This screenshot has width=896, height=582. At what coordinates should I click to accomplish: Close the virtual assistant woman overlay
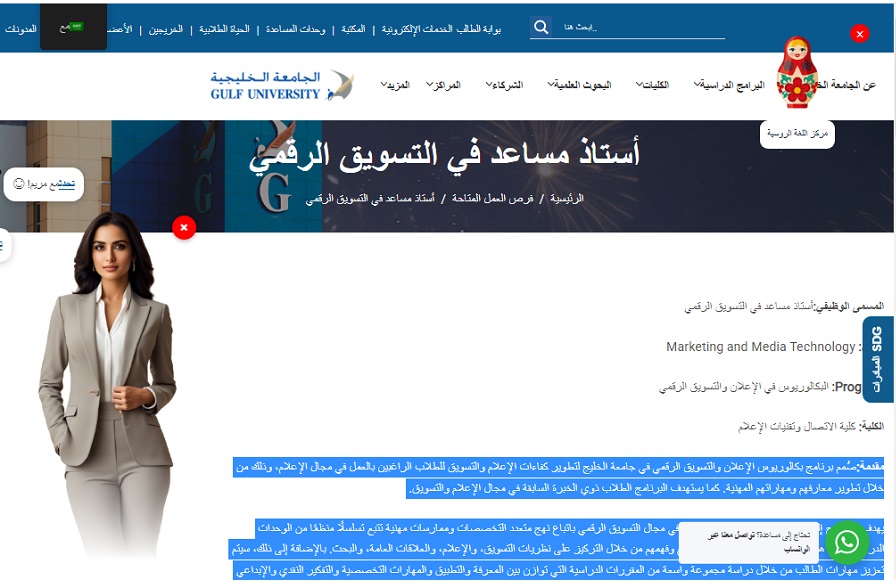[x=184, y=228]
